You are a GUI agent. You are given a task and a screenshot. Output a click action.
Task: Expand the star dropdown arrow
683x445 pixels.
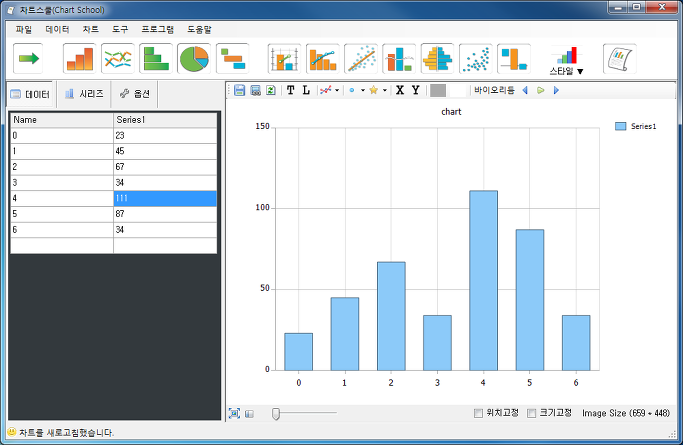pos(385,90)
